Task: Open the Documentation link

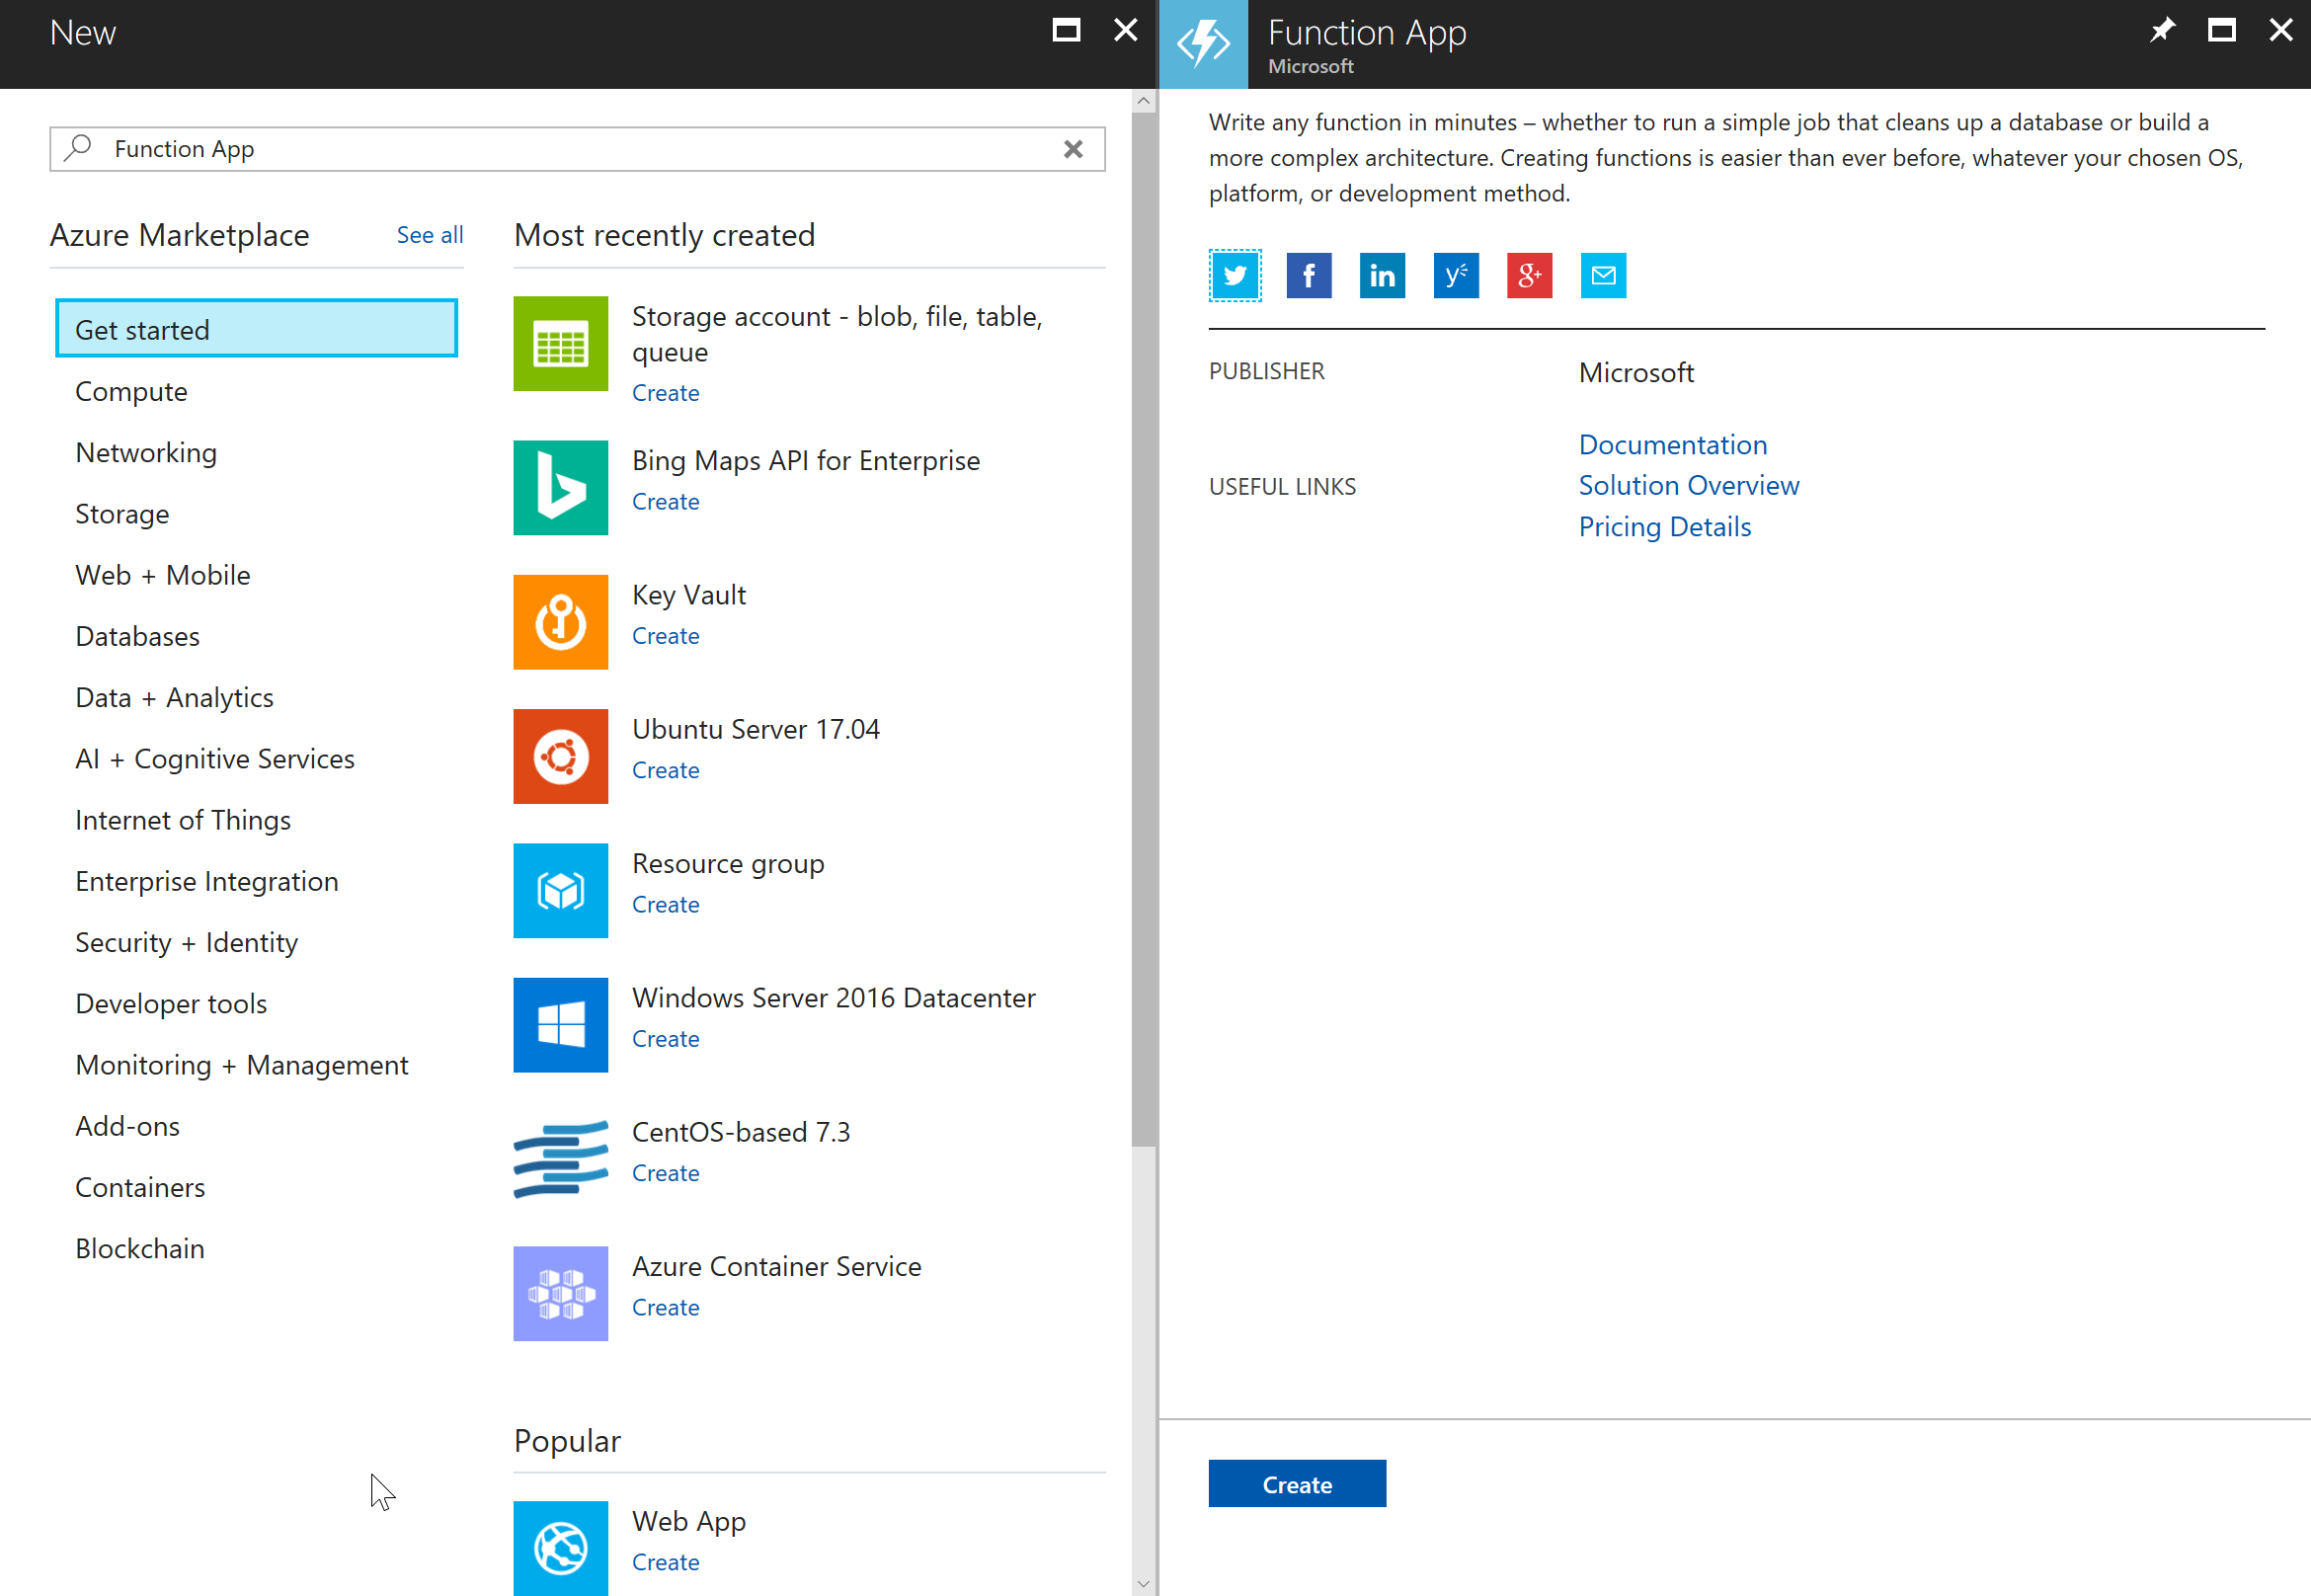Action: tap(1673, 444)
